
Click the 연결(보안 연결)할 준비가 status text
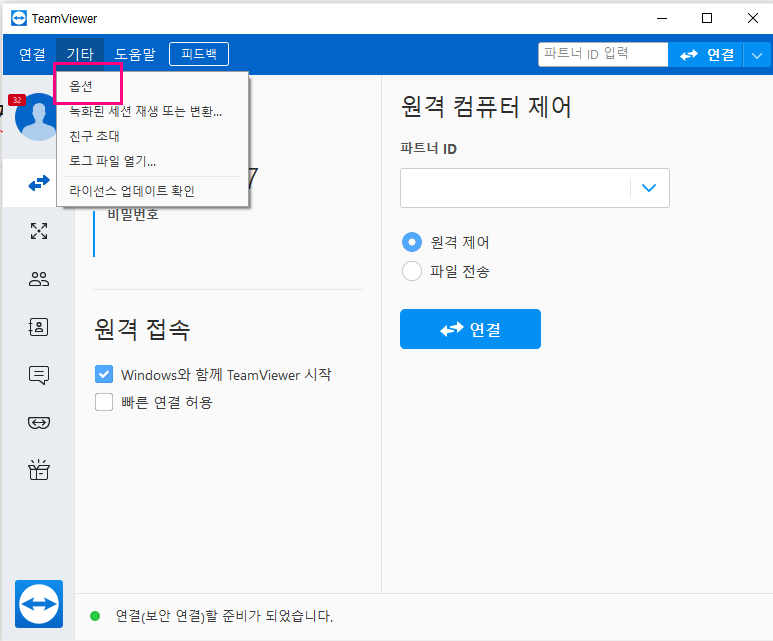pyautogui.click(x=224, y=616)
